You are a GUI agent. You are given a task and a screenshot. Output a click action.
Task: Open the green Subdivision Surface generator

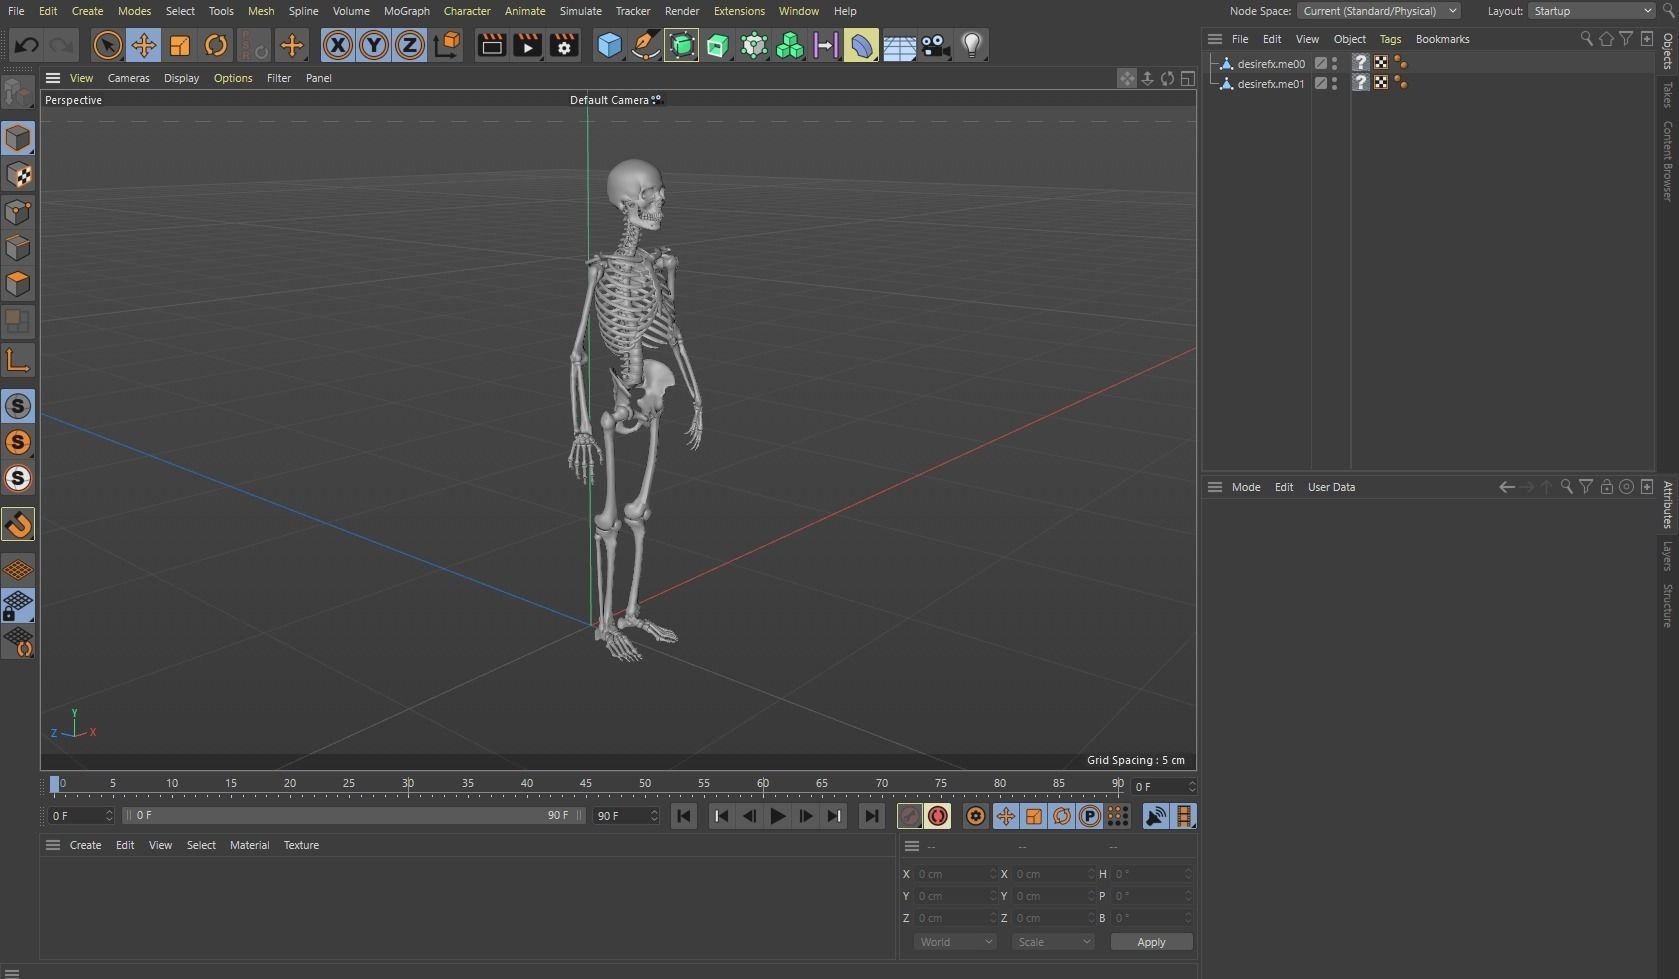tap(681, 45)
